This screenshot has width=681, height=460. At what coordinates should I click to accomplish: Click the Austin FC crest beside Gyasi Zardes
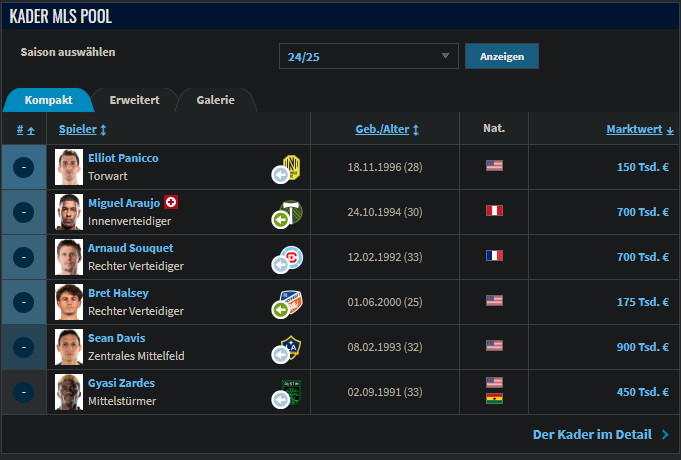tap(291, 391)
